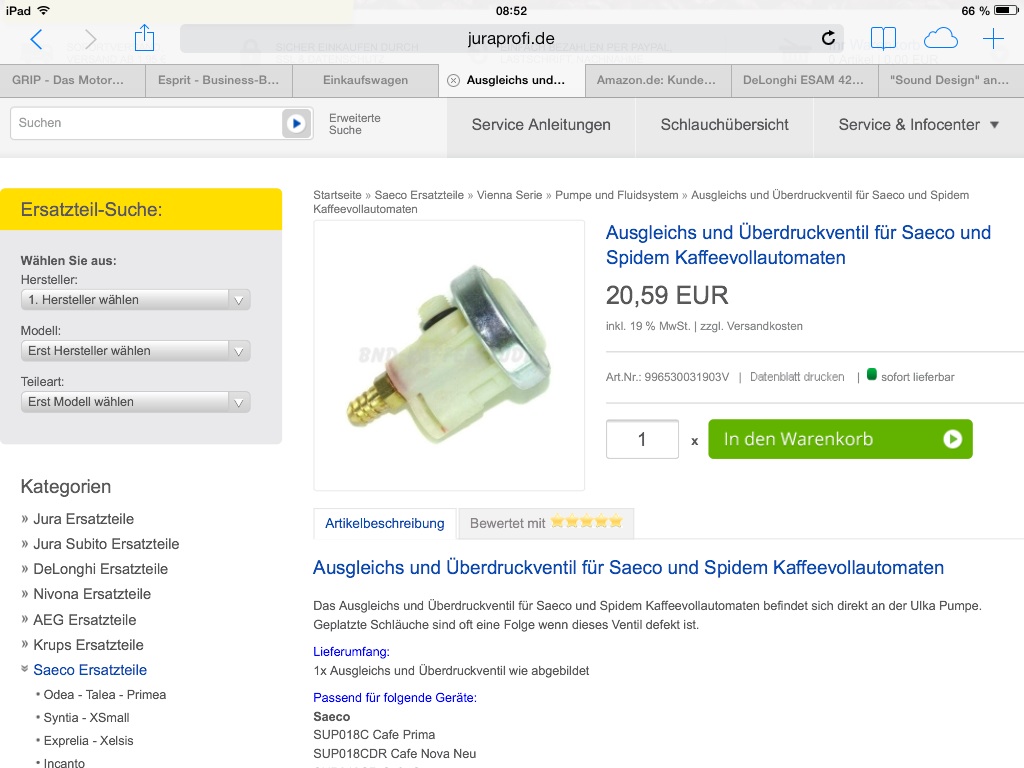This screenshot has height=768, width=1024.
Task: Tap the valve product image
Action: click(x=449, y=355)
